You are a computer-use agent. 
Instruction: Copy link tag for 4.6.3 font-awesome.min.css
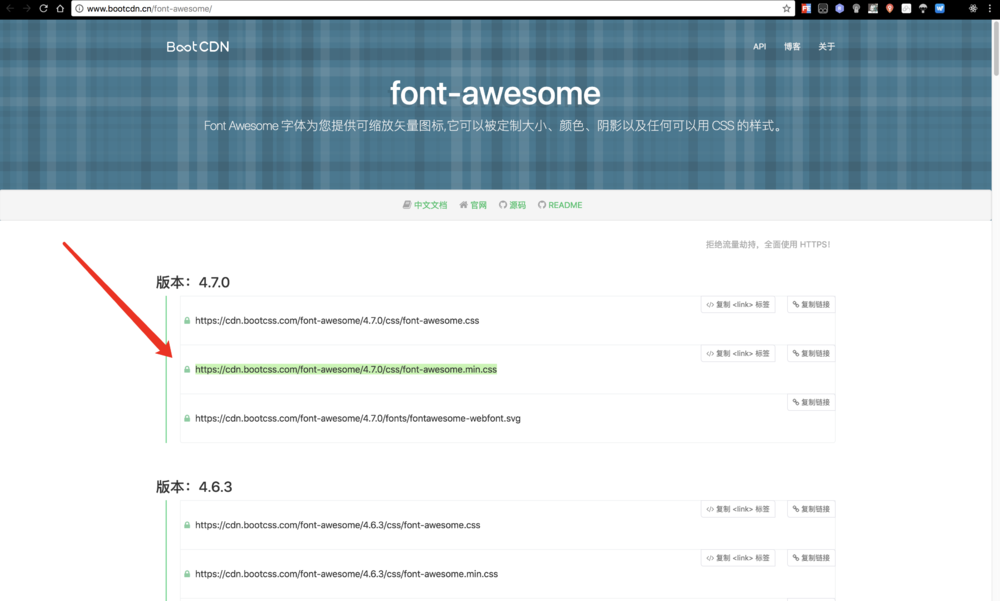[x=738, y=558]
